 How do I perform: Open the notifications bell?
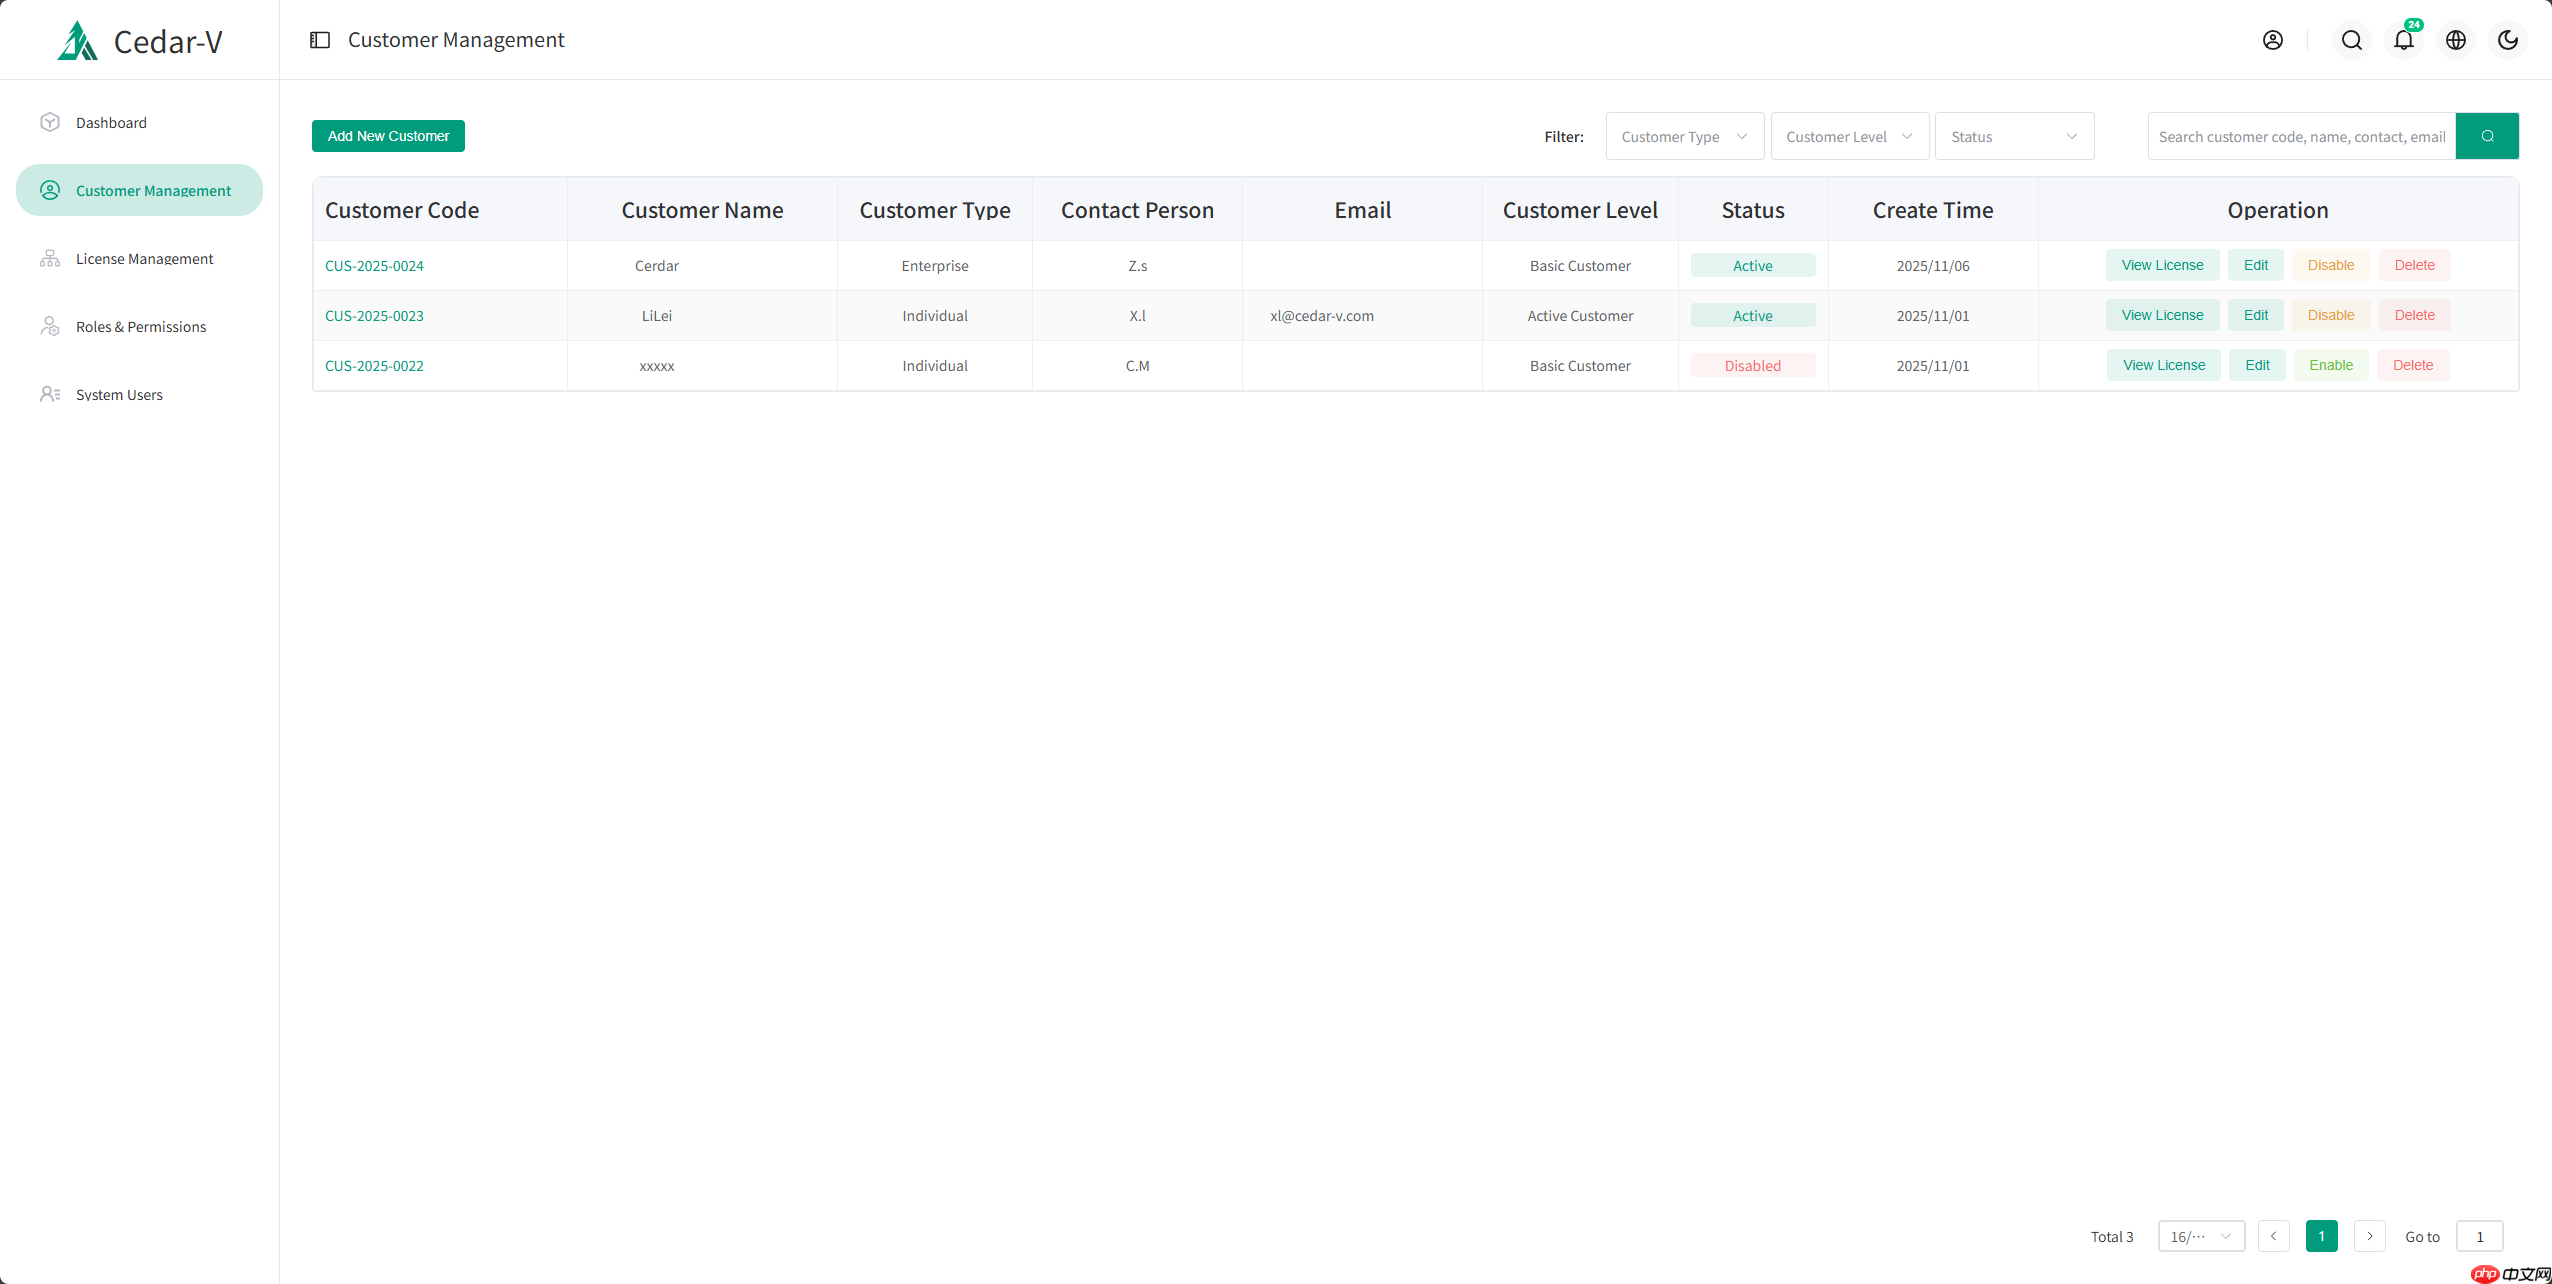coord(2404,40)
